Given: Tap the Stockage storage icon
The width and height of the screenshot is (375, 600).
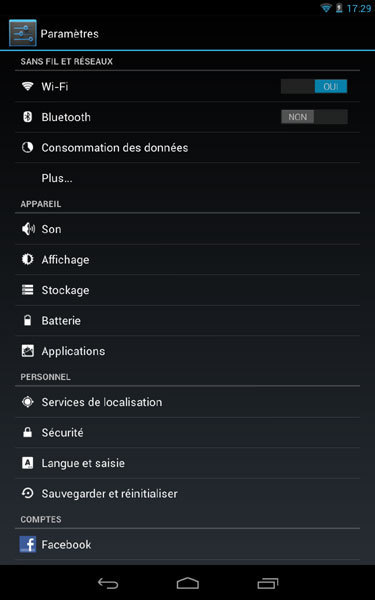Looking at the screenshot, I should pyautogui.click(x=27, y=290).
